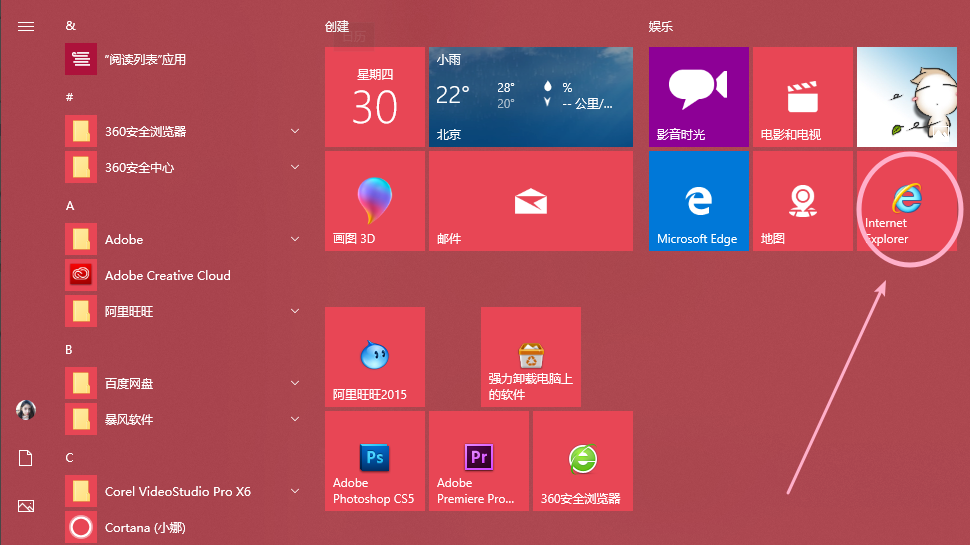Open the Pictures icon in left rail
The height and width of the screenshot is (545, 970).
pos(26,505)
